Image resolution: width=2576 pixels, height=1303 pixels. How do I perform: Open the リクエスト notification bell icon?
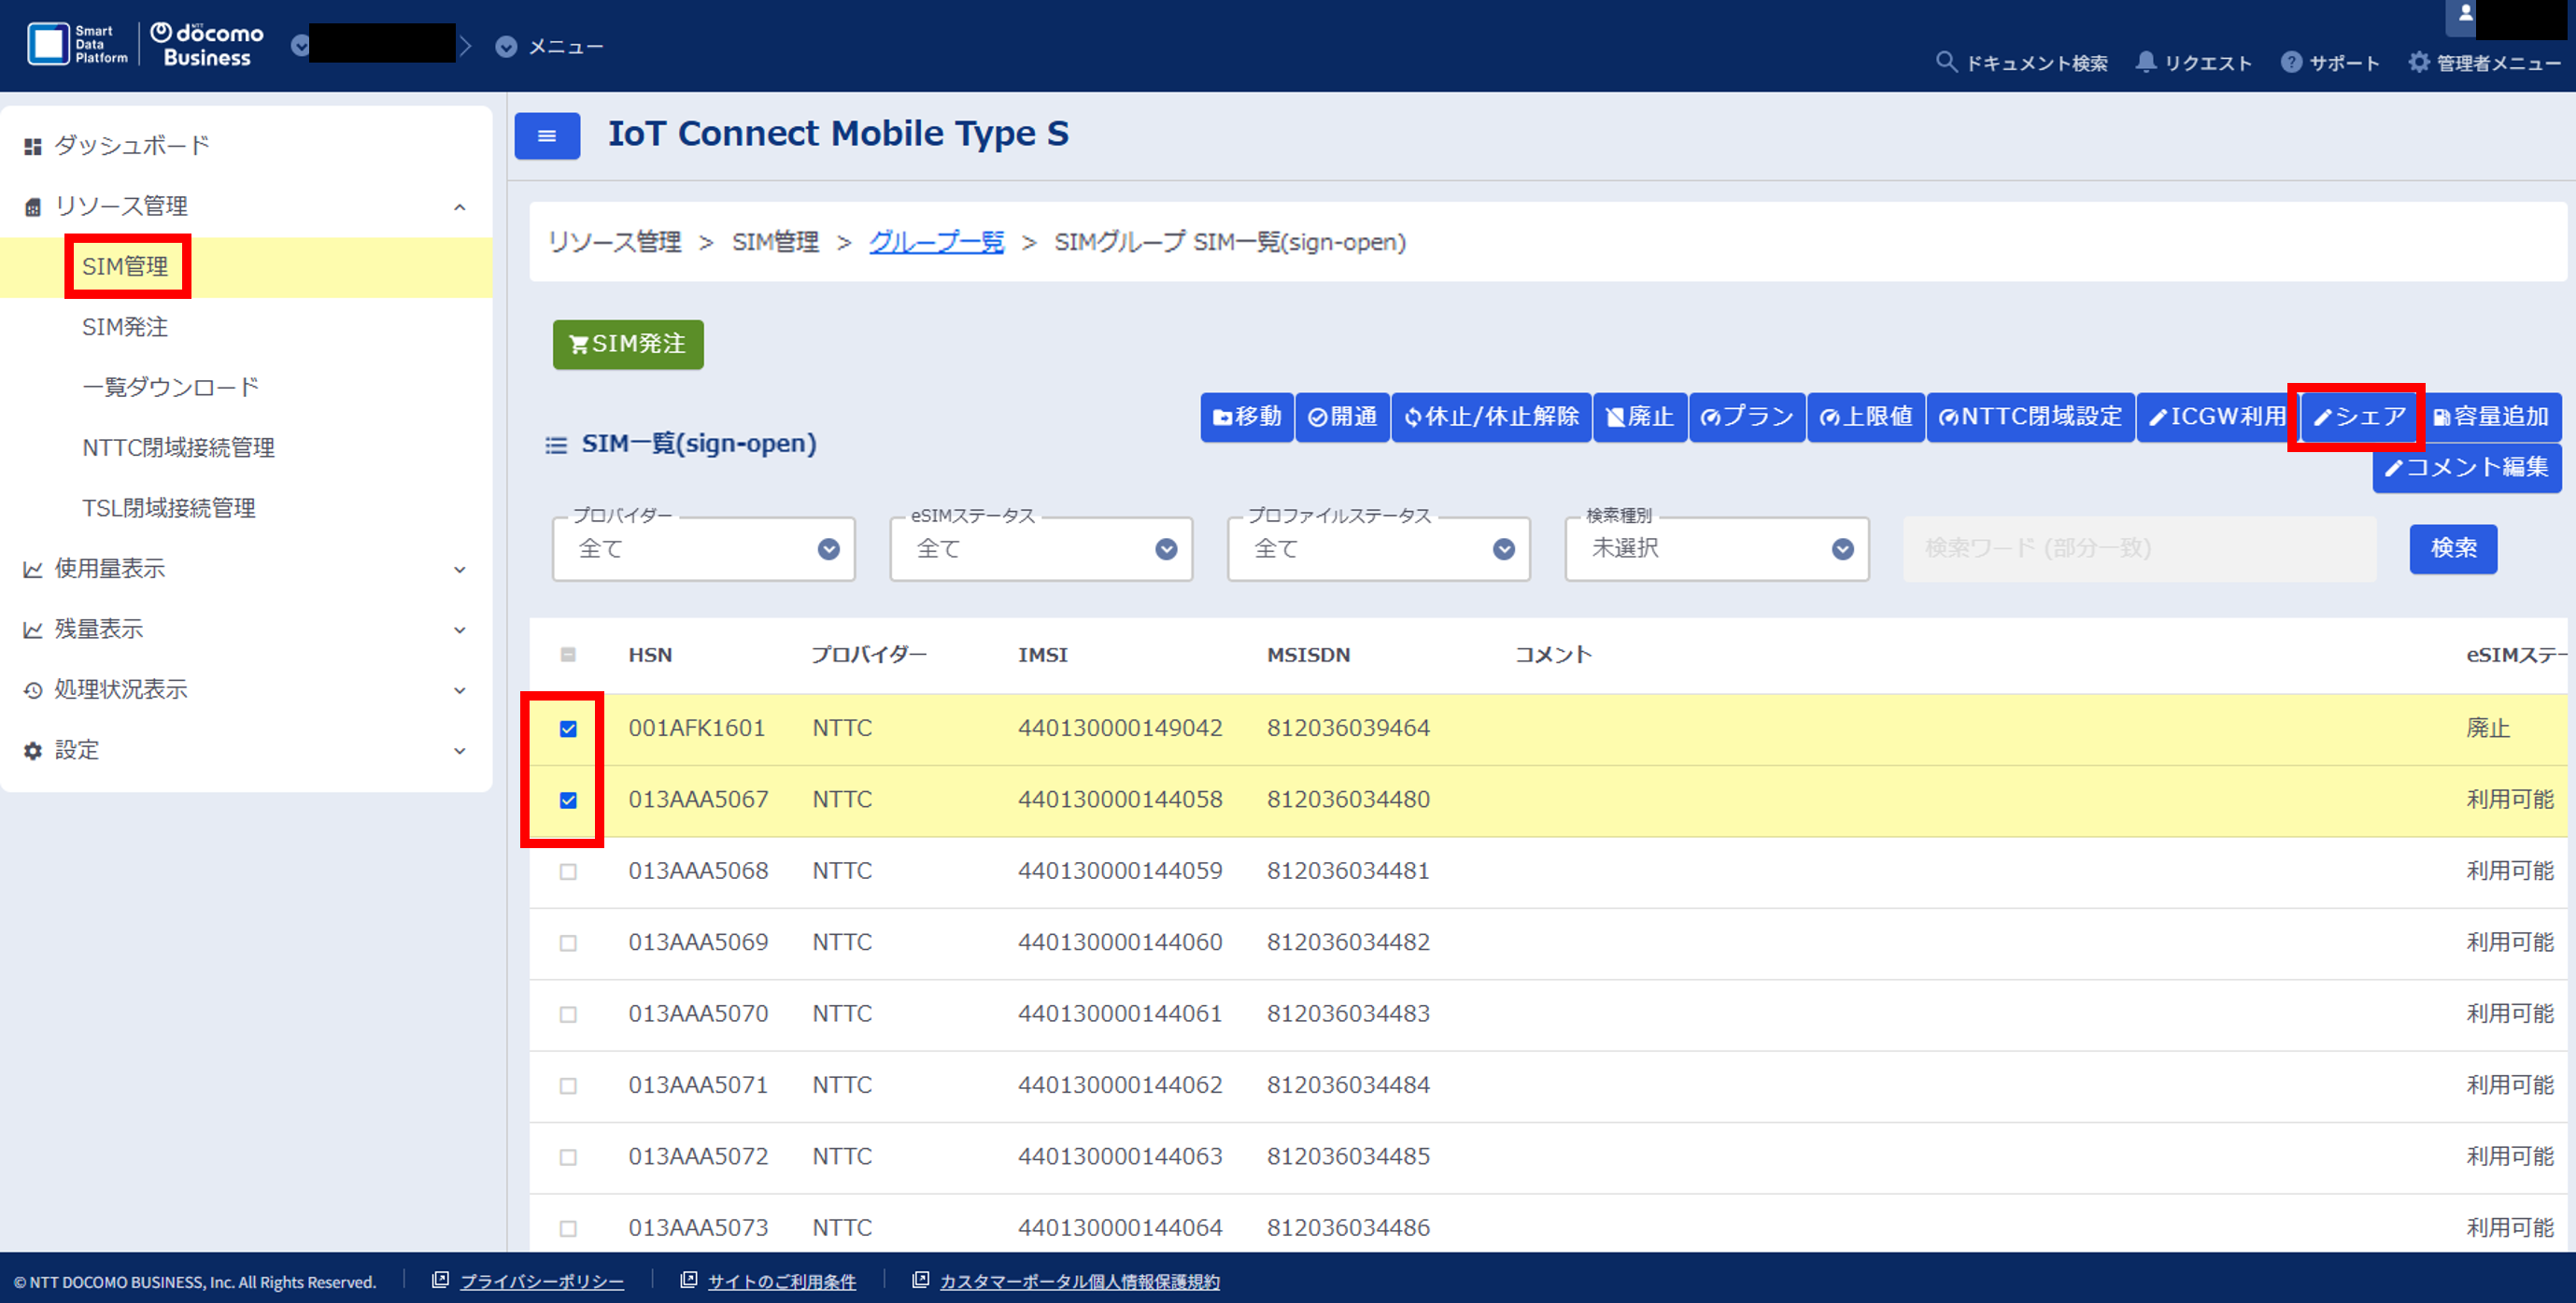point(2146,62)
